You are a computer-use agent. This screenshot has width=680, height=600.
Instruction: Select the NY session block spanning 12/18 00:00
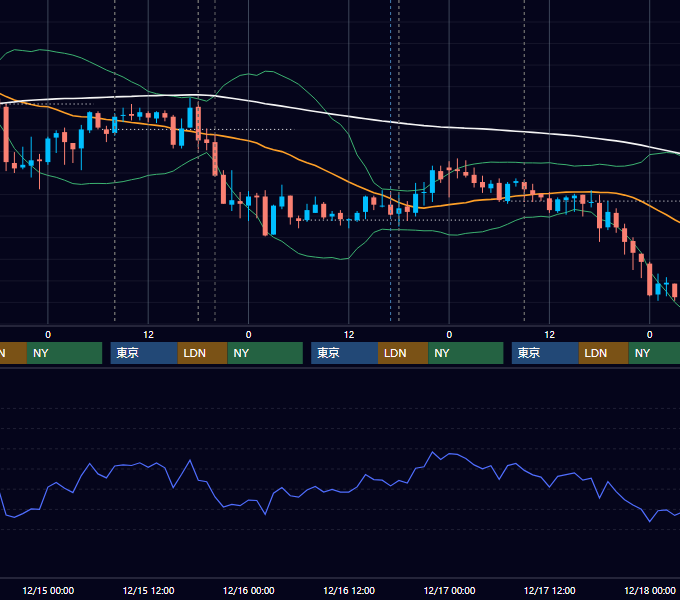pyautogui.click(x=654, y=353)
